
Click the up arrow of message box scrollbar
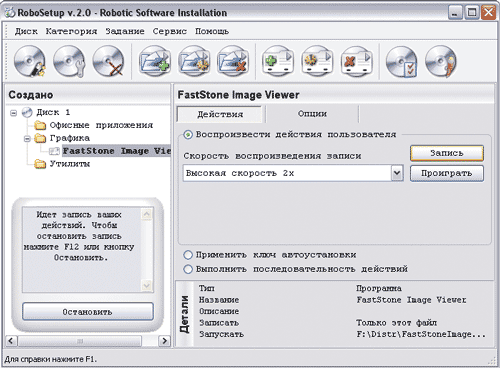coord(146,214)
